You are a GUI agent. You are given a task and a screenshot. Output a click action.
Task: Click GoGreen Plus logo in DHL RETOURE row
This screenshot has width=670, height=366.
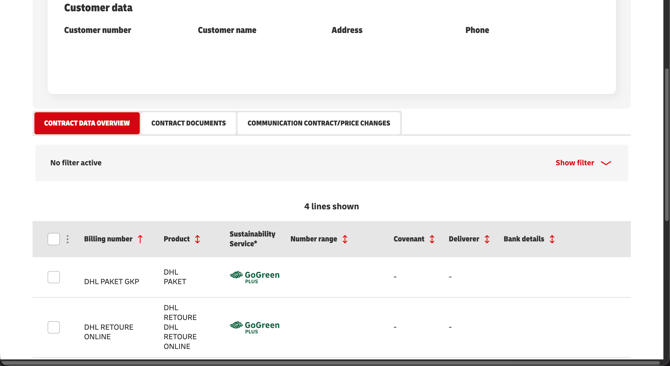tap(255, 327)
